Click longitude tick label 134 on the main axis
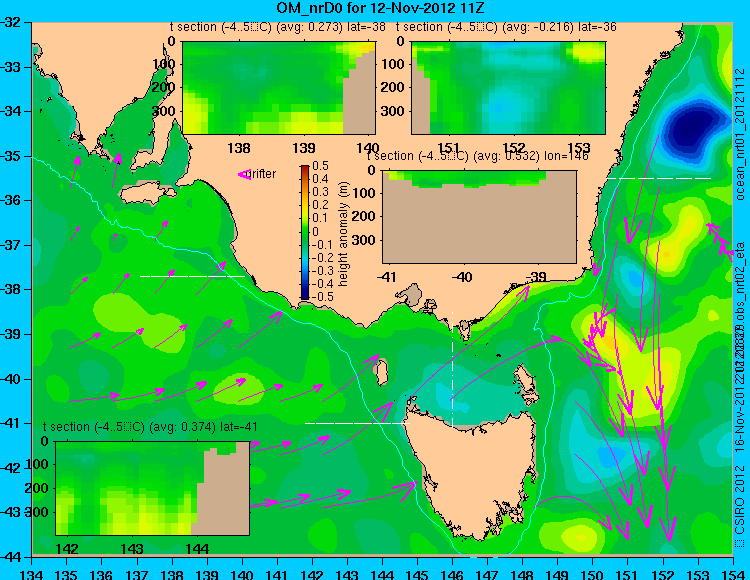 [x=32, y=574]
